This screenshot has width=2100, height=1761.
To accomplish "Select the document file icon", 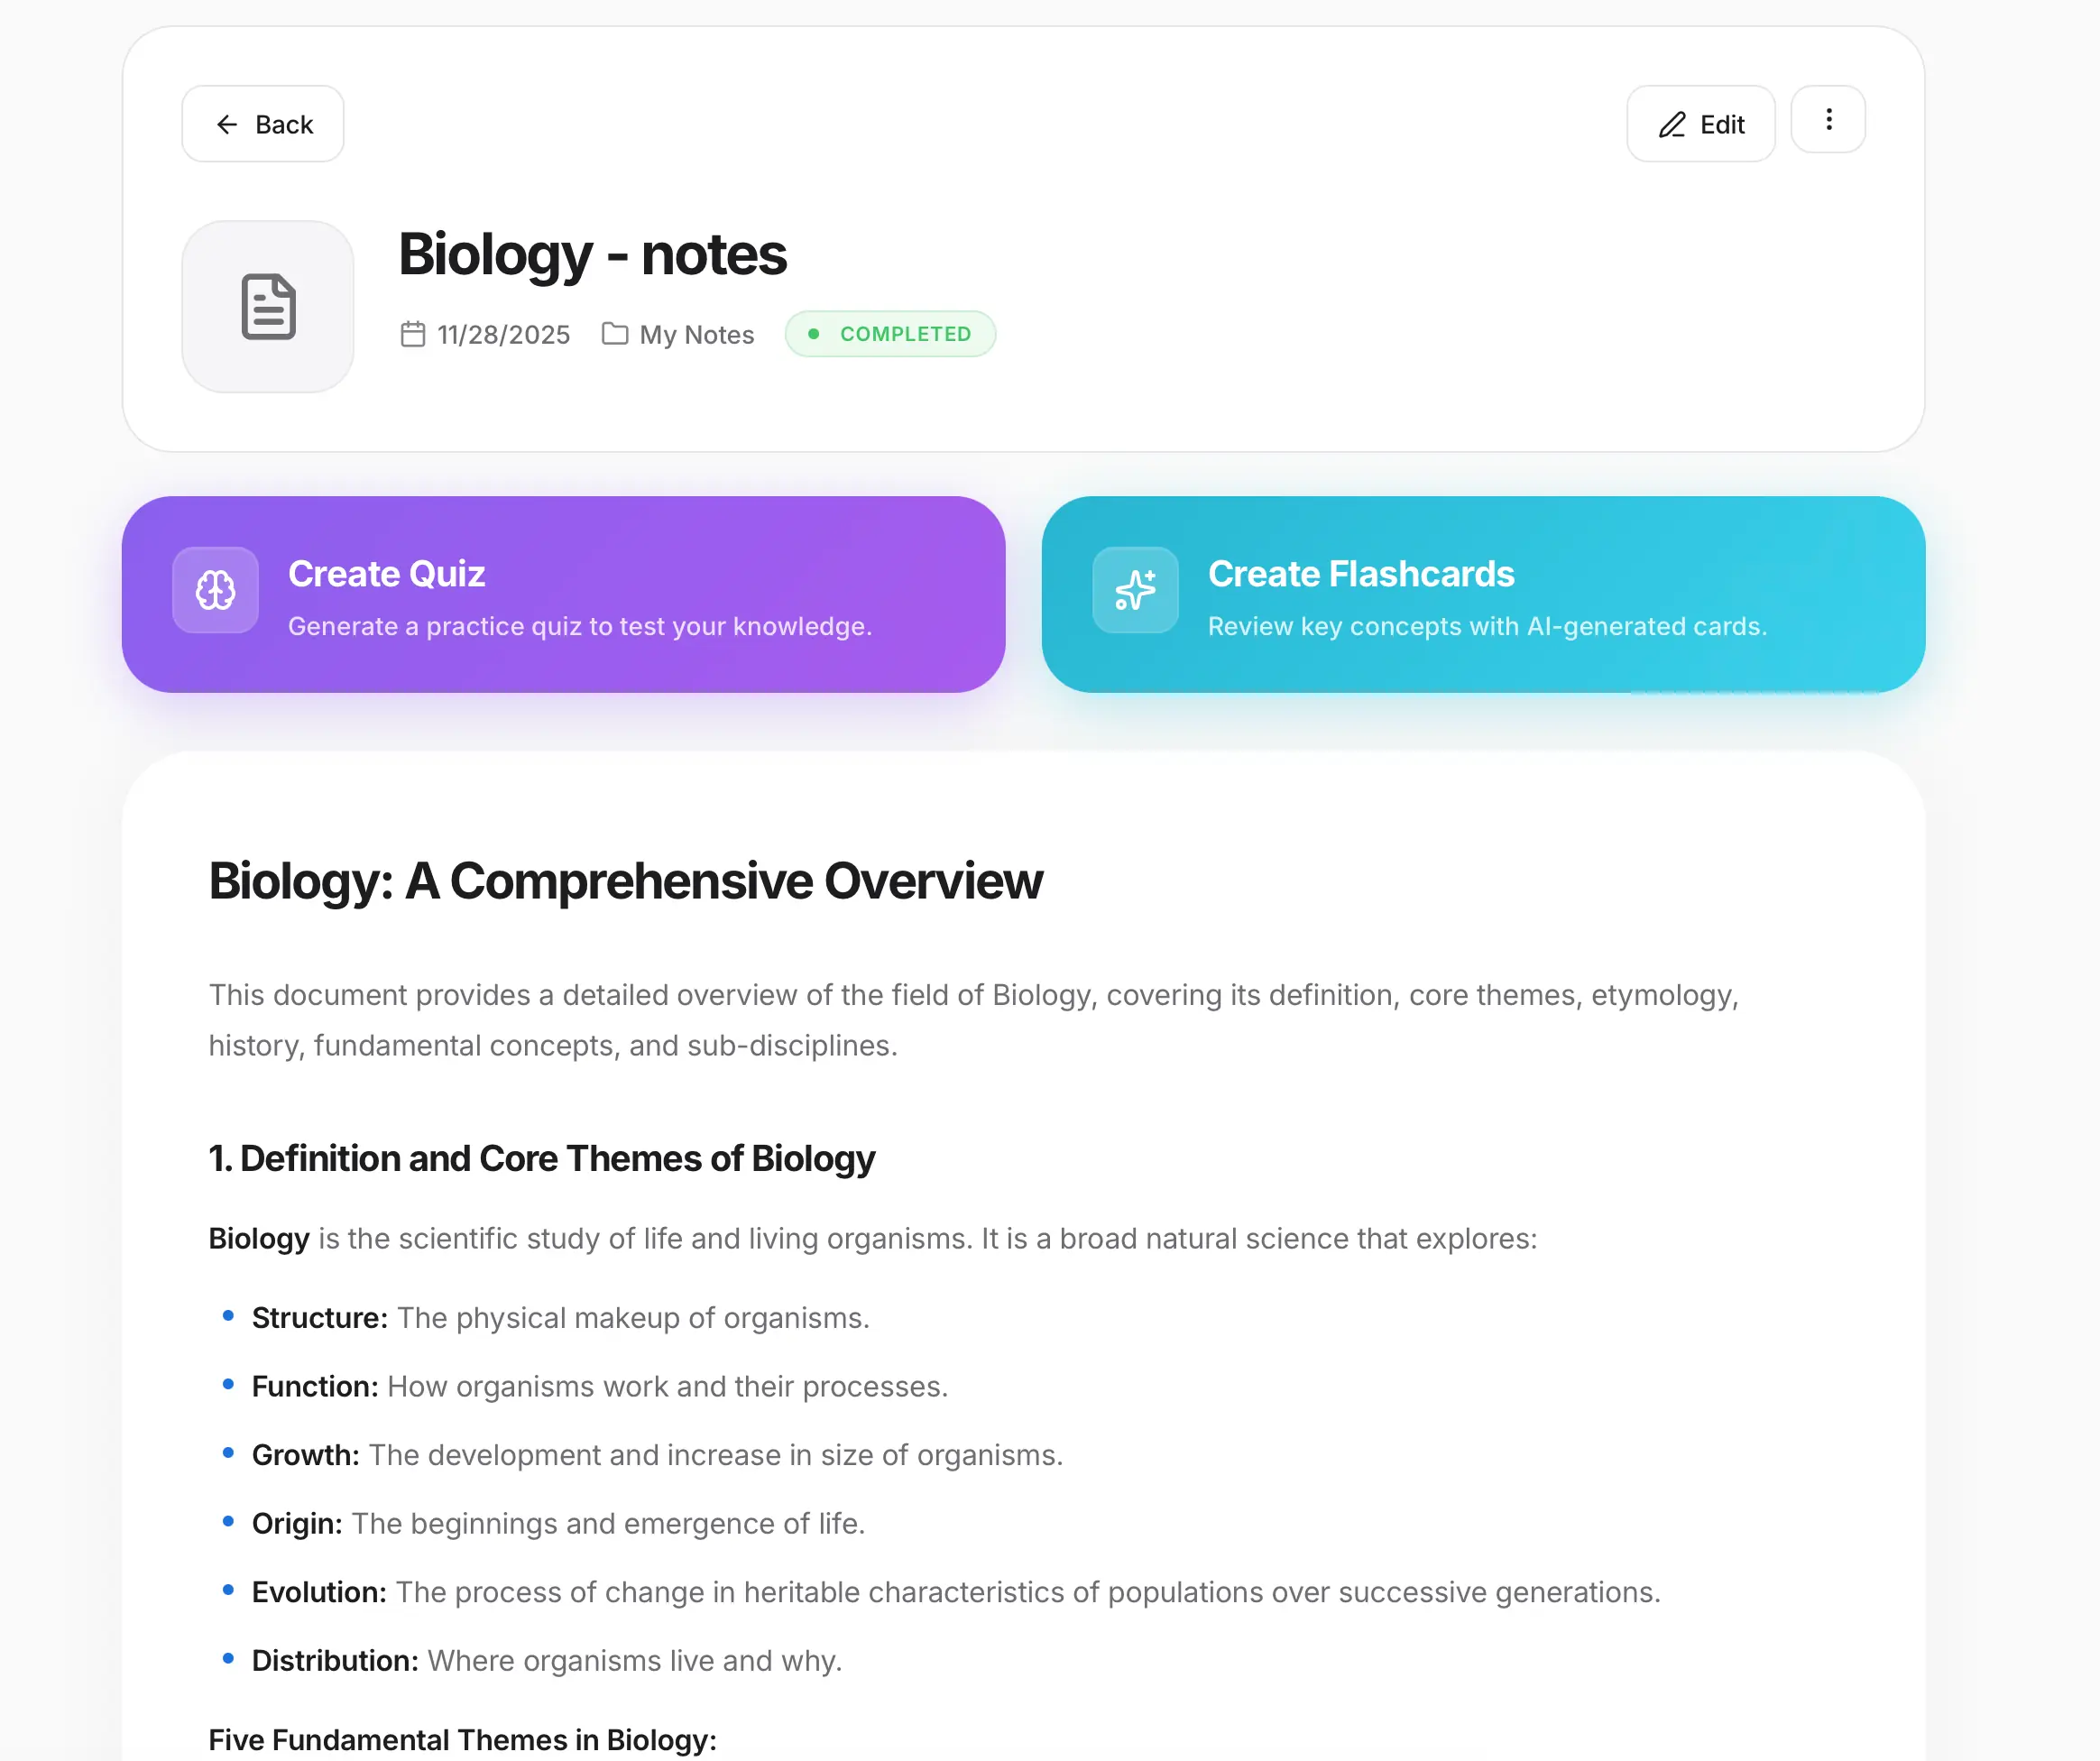I will [267, 307].
